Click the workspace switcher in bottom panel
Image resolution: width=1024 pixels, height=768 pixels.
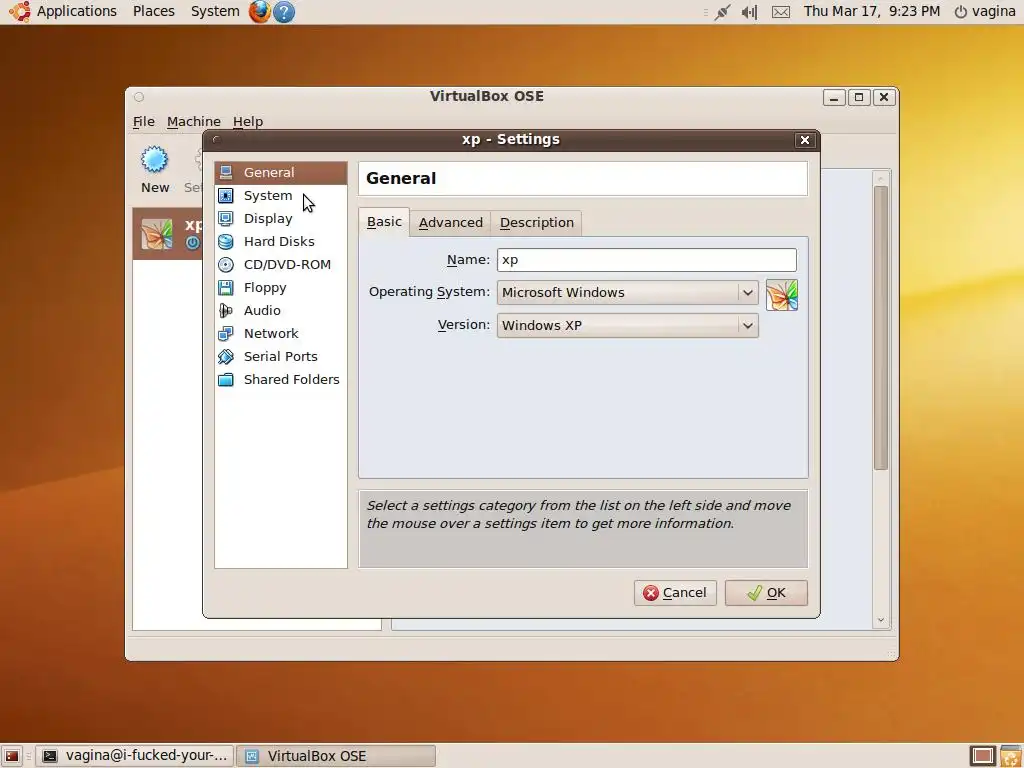[982, 756]
